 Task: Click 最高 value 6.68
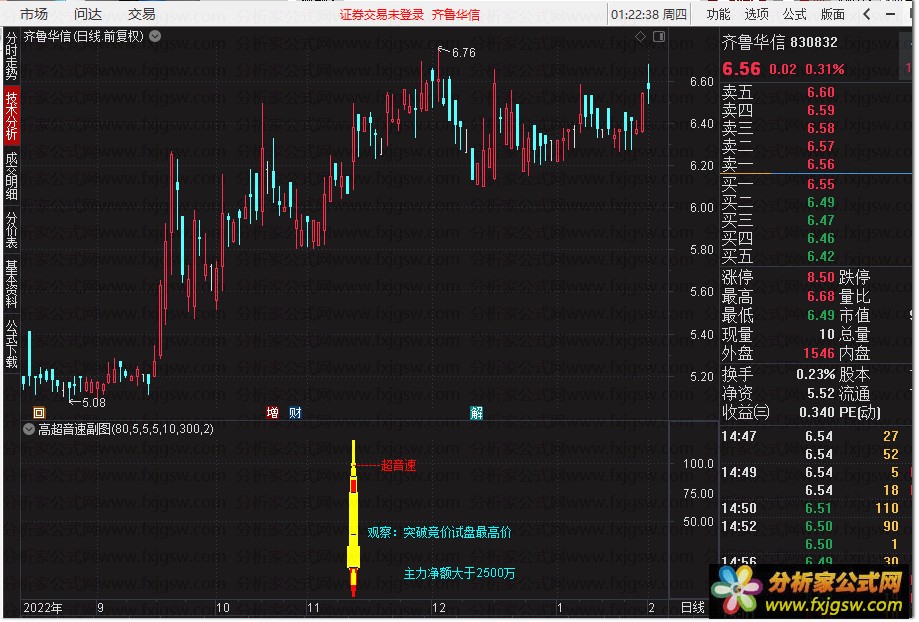(821, 297)
